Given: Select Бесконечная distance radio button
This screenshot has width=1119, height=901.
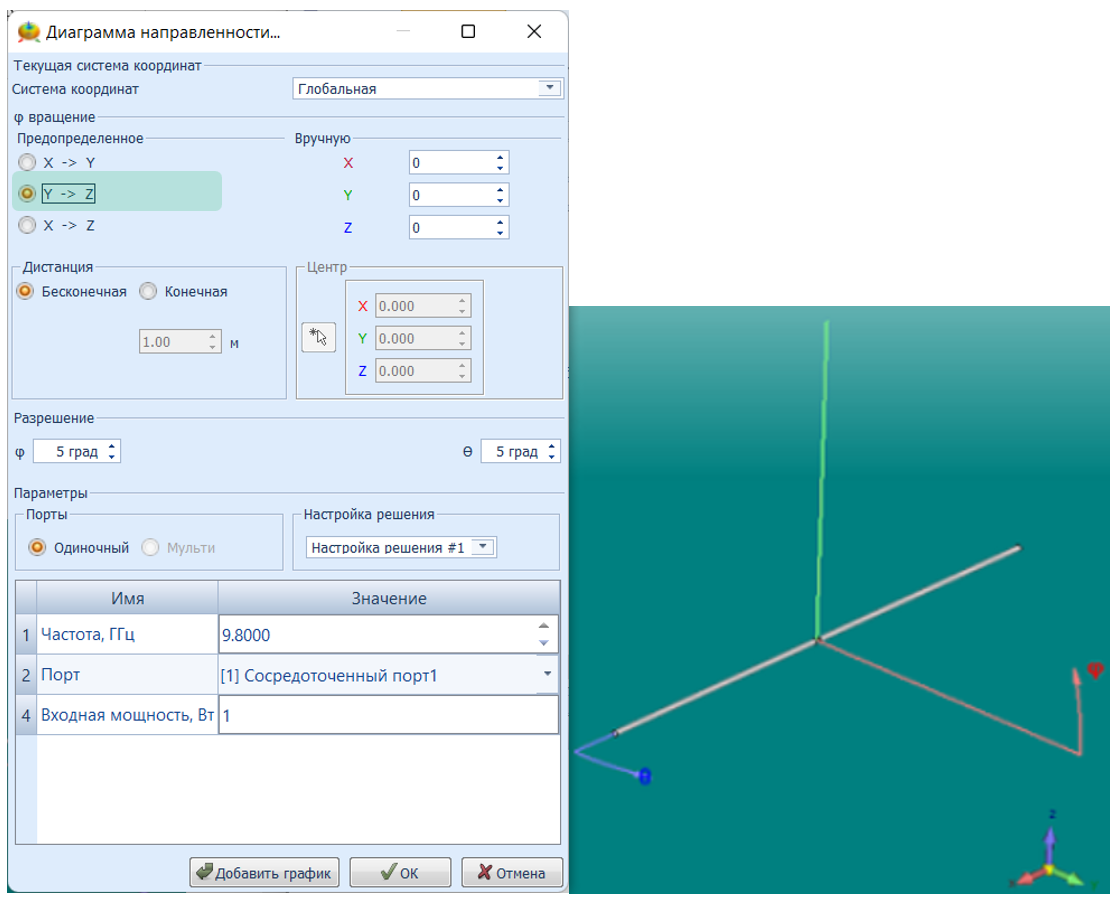Looking at the screenshot, I should [x=27, y=292].
